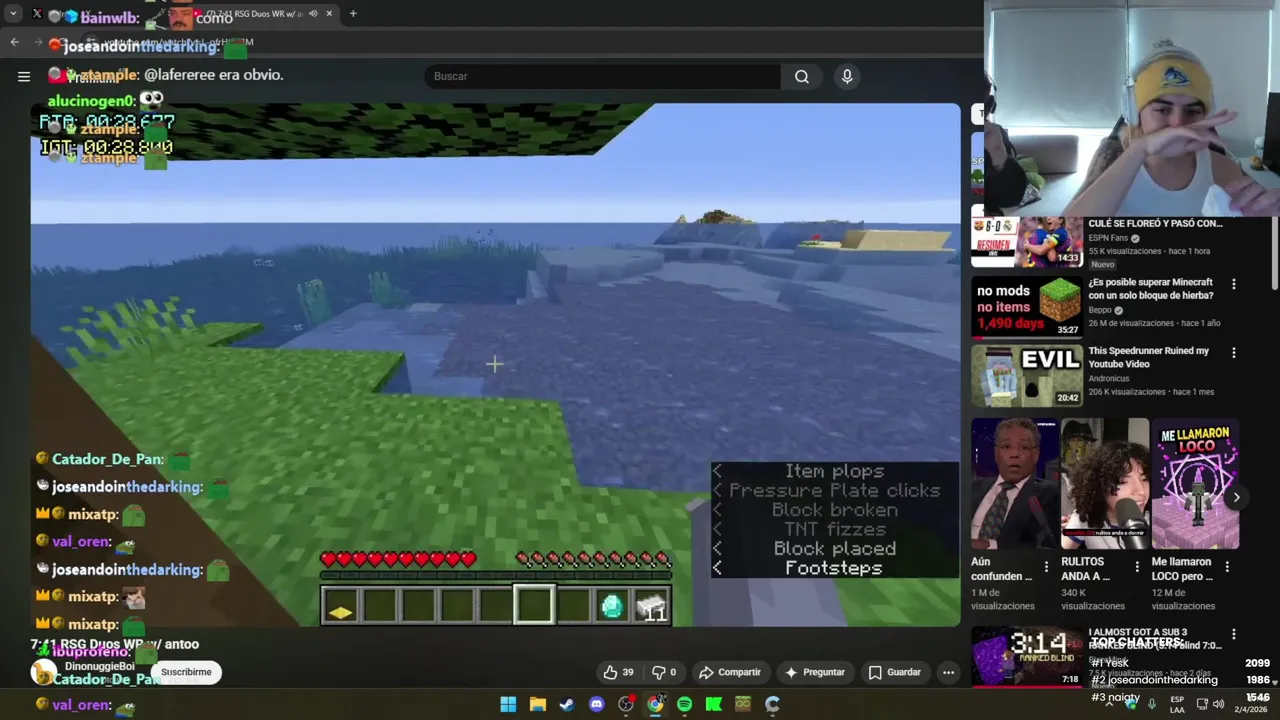1280x720 pixels.
Task: Open the one block of grass Minecraft thumbnail
Action: click(x=1027, y=307)
